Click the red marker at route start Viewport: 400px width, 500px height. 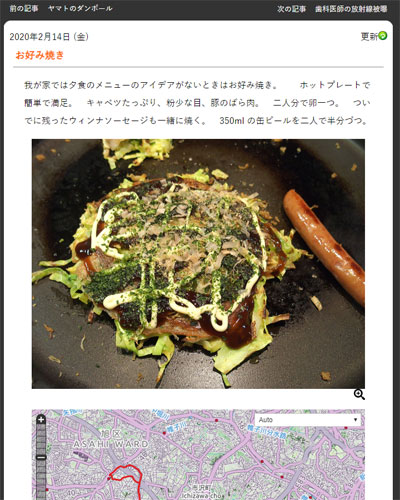tap(109, 478)
